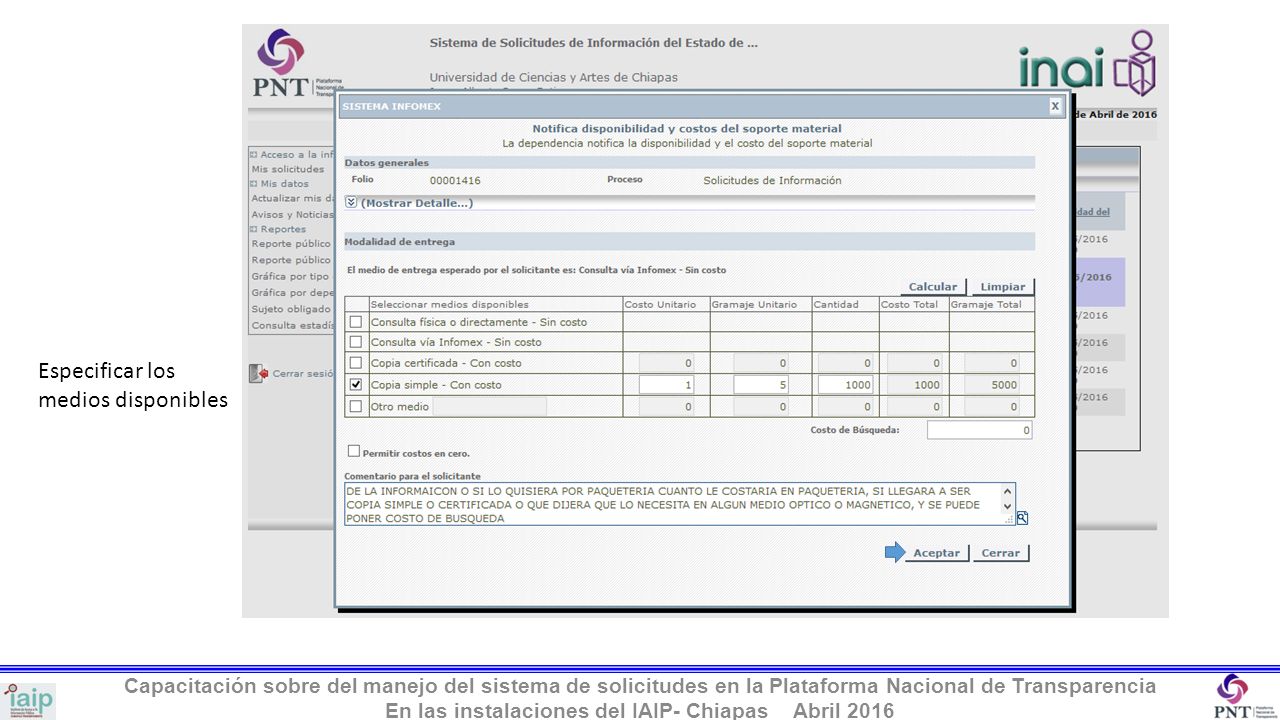Click the Cerrar sesión door icon
Screen dimensions: 1280x720
(258, 373)
